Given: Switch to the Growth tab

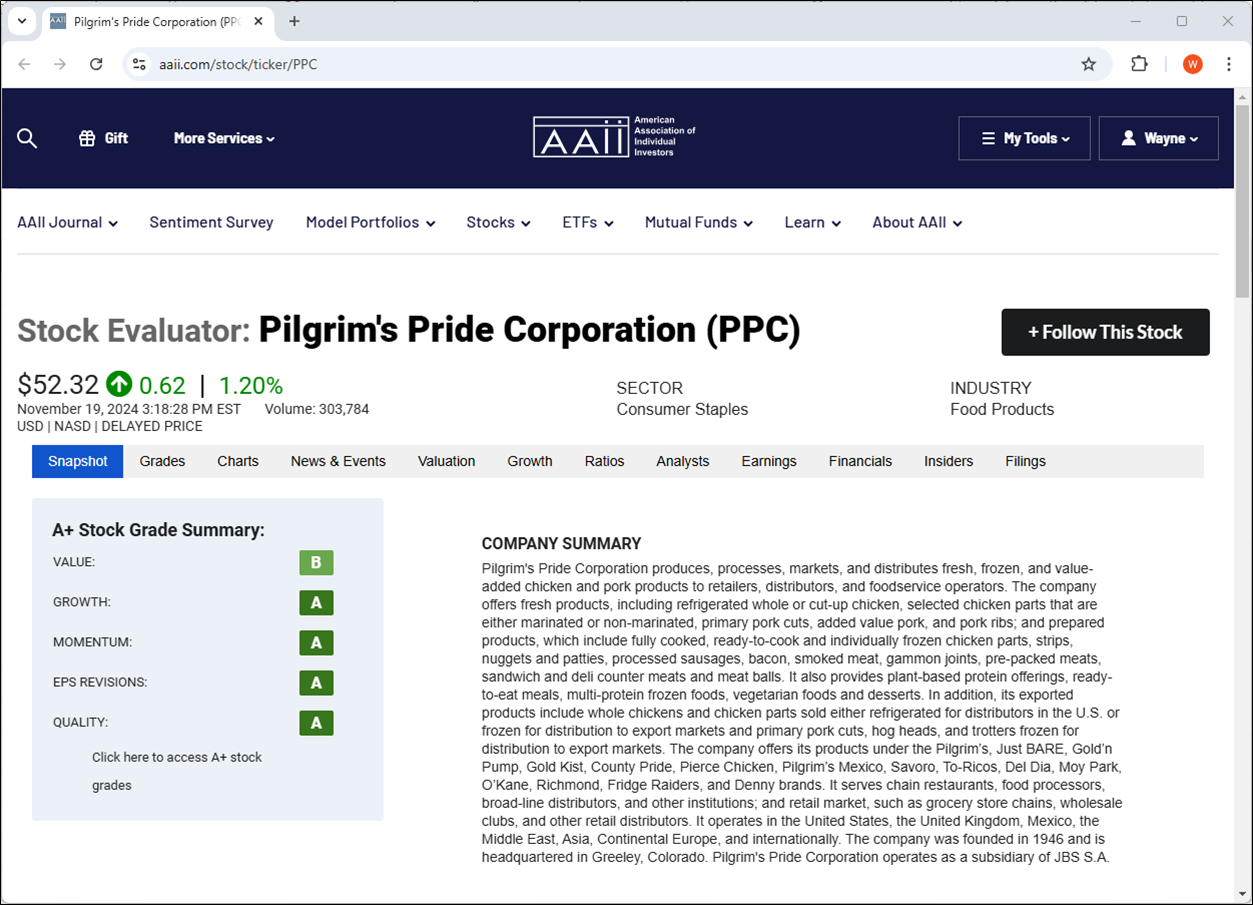Looking at the screenshot, I should [530, 461].
